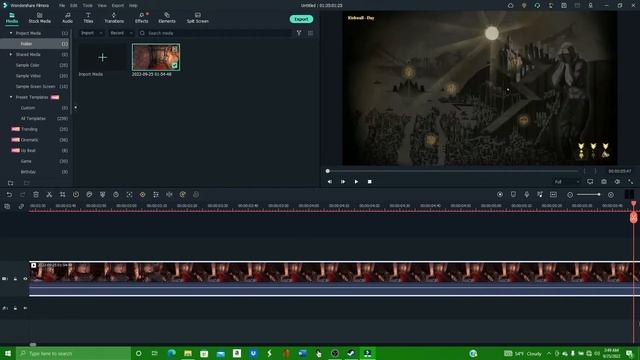This screenshot has width=640, height=360.
Task: Open the Record dropdown
Action: coord(121,33)
